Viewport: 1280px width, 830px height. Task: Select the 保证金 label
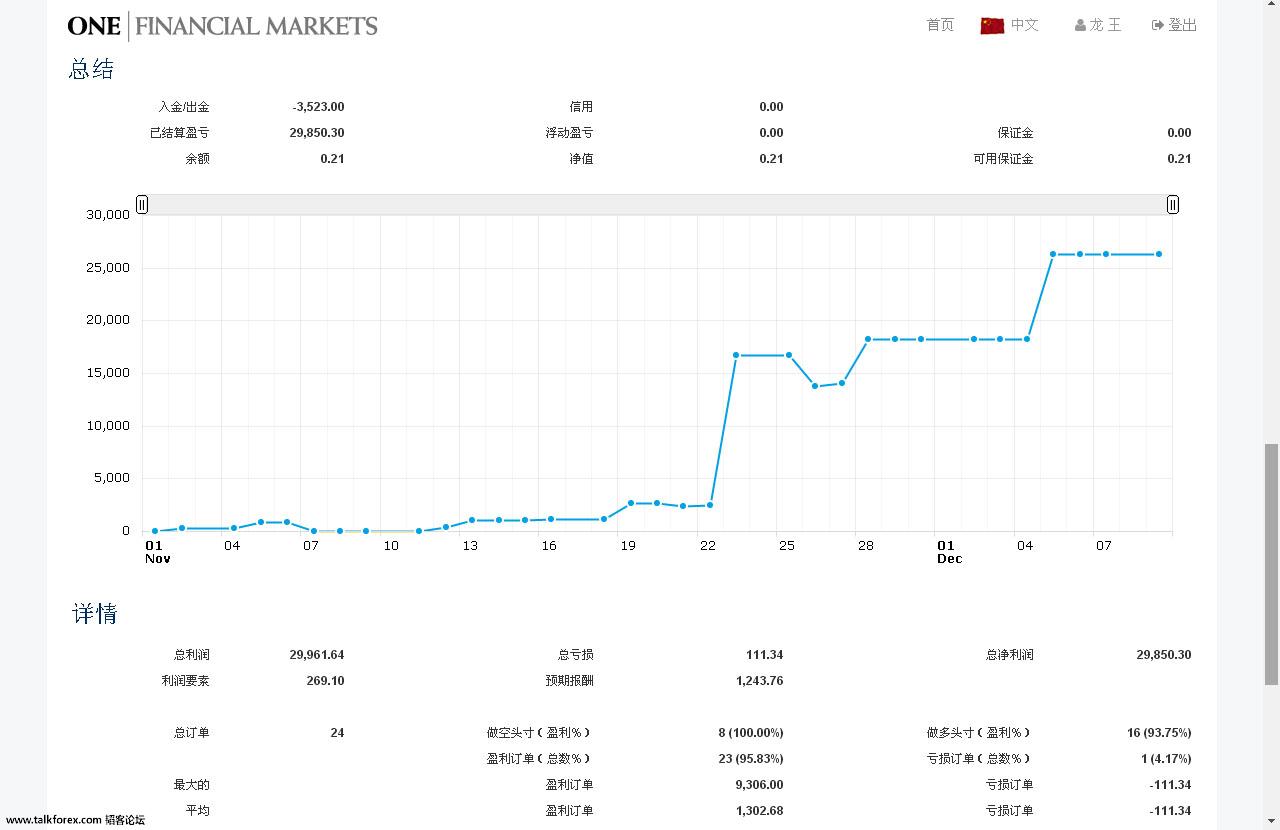(1015, 132)
